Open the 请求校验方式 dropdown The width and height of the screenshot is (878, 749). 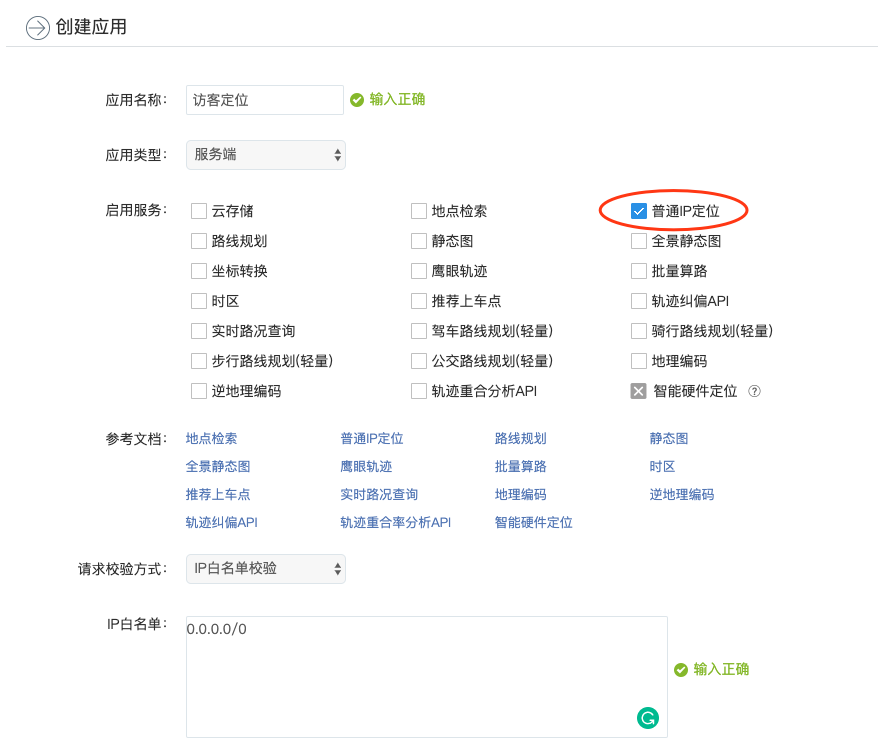click(x=265, y=568)
